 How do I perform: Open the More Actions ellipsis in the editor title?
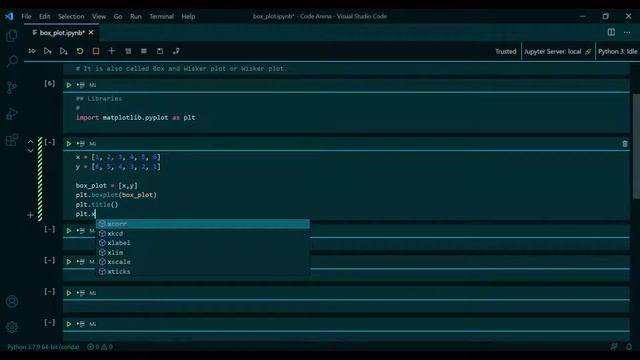627,32
